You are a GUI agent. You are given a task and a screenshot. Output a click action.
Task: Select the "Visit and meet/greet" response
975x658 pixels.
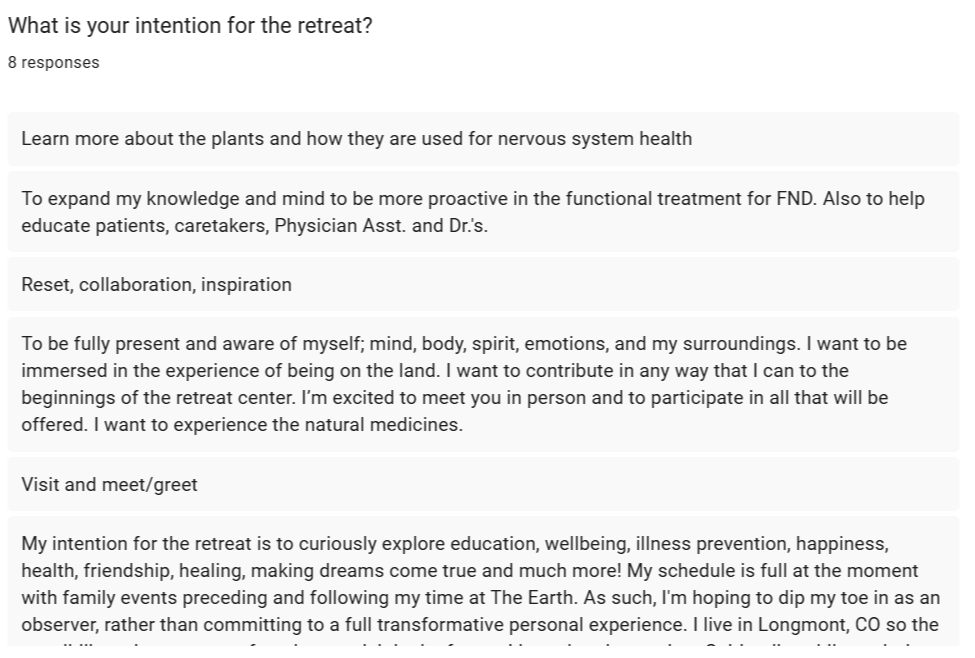(x=109, y=485)
